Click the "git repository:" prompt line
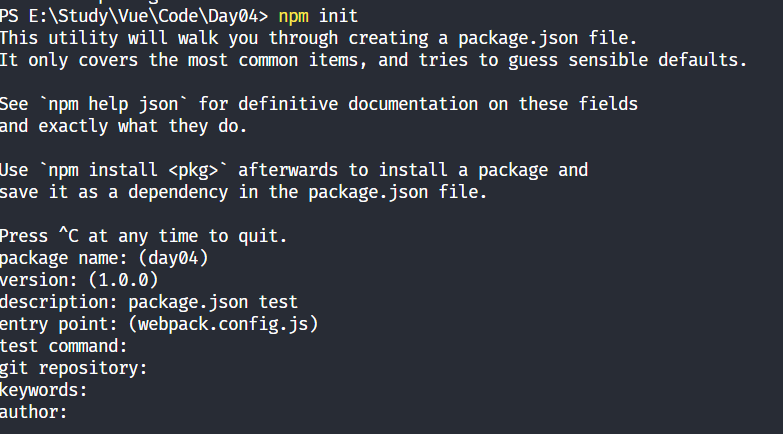Viewport: 783px width, 434px height. pyautogui.click(x=73, y=368)
